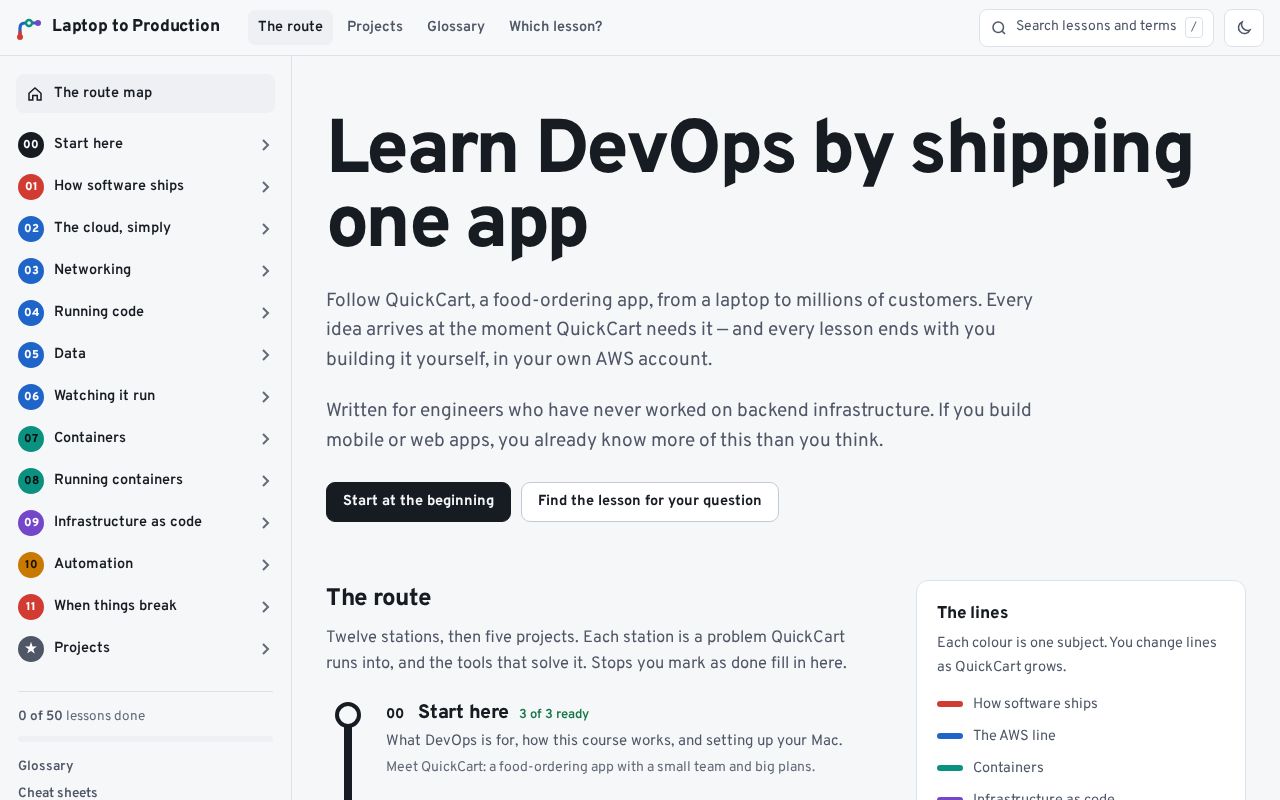
Task: Click the 11 When things break badge
Action: [31, 607]
